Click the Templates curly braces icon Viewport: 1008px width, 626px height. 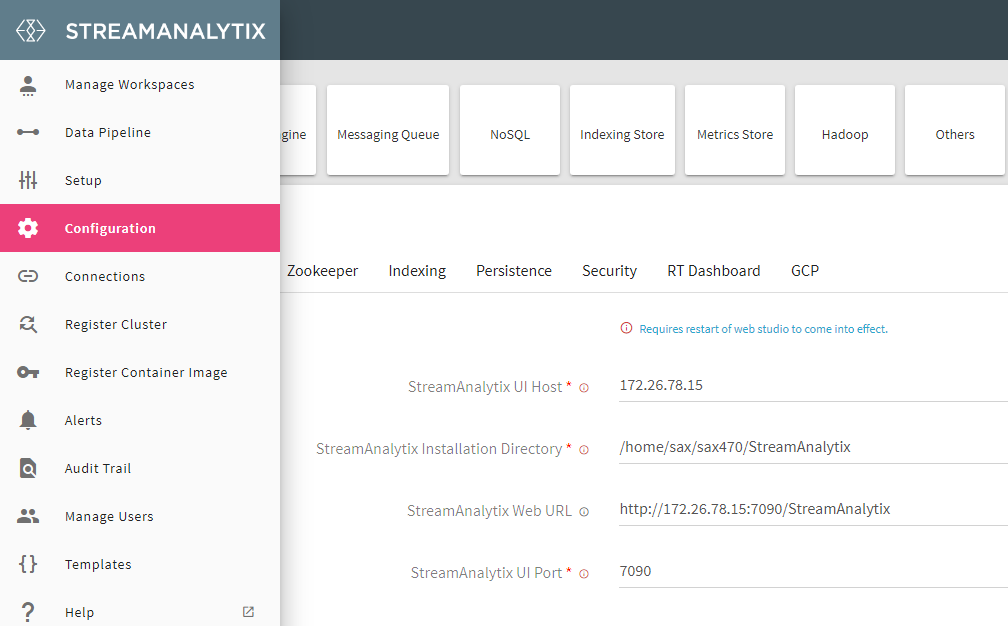tap(28, 564)
